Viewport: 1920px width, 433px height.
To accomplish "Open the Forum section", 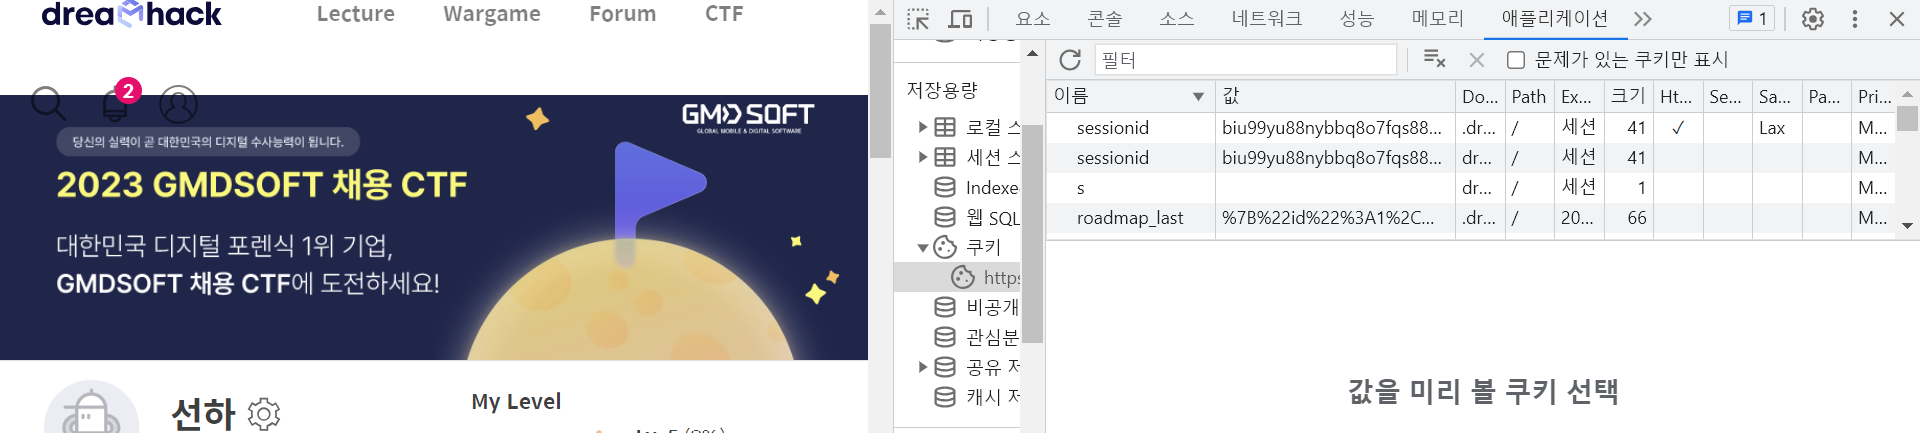I will 623,14.
